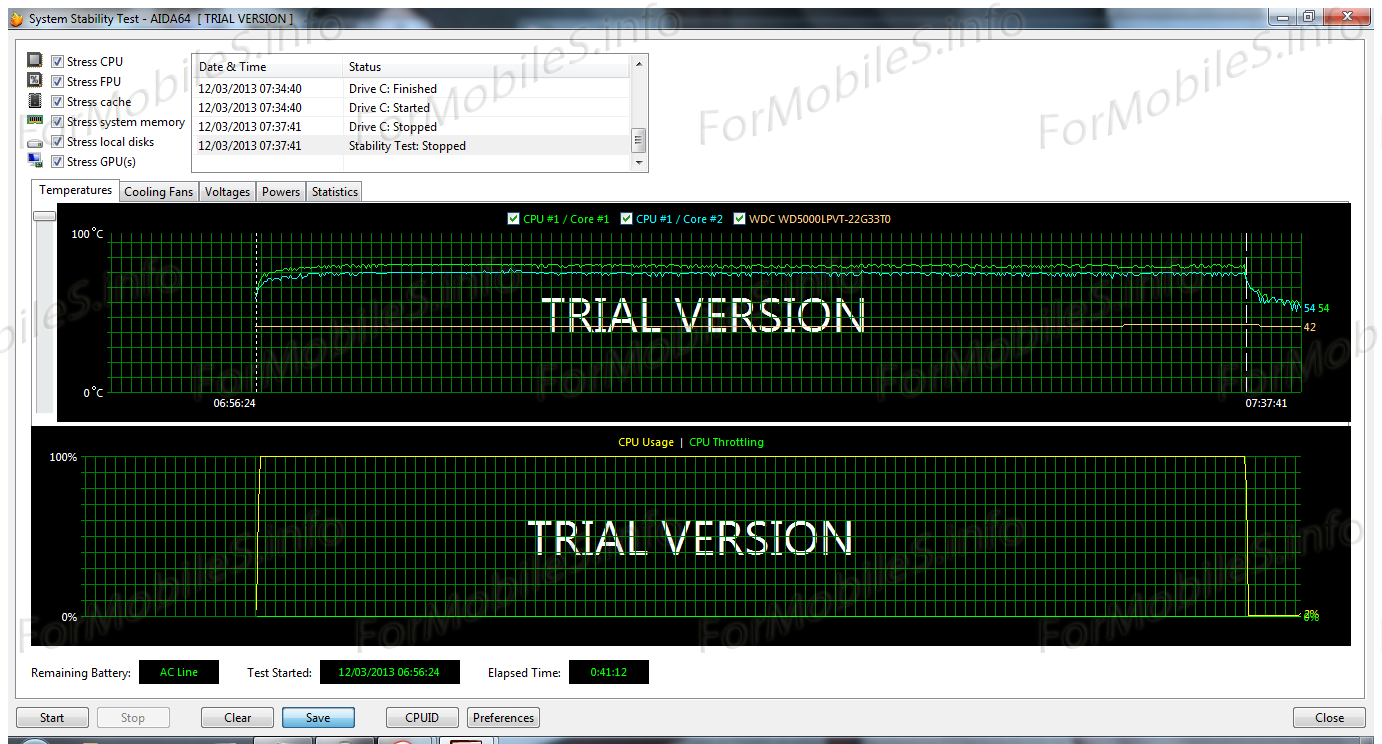The width and height of the screenshot is (1382, 744).
Task: Switch to the Cooling Fans tab
Action: (158, 192)
